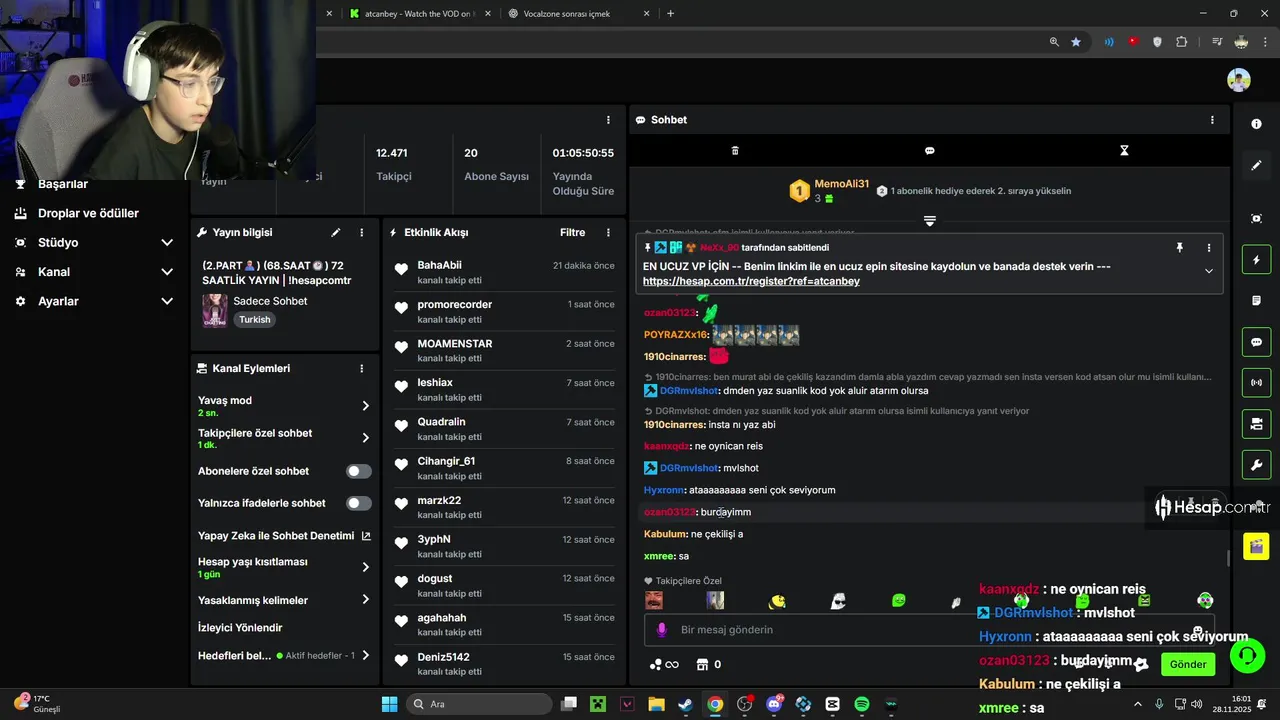Viewport: 1280px width, 720px height.
Task: Expand the pinned message chevron
Action: [x=1208, y=271]
